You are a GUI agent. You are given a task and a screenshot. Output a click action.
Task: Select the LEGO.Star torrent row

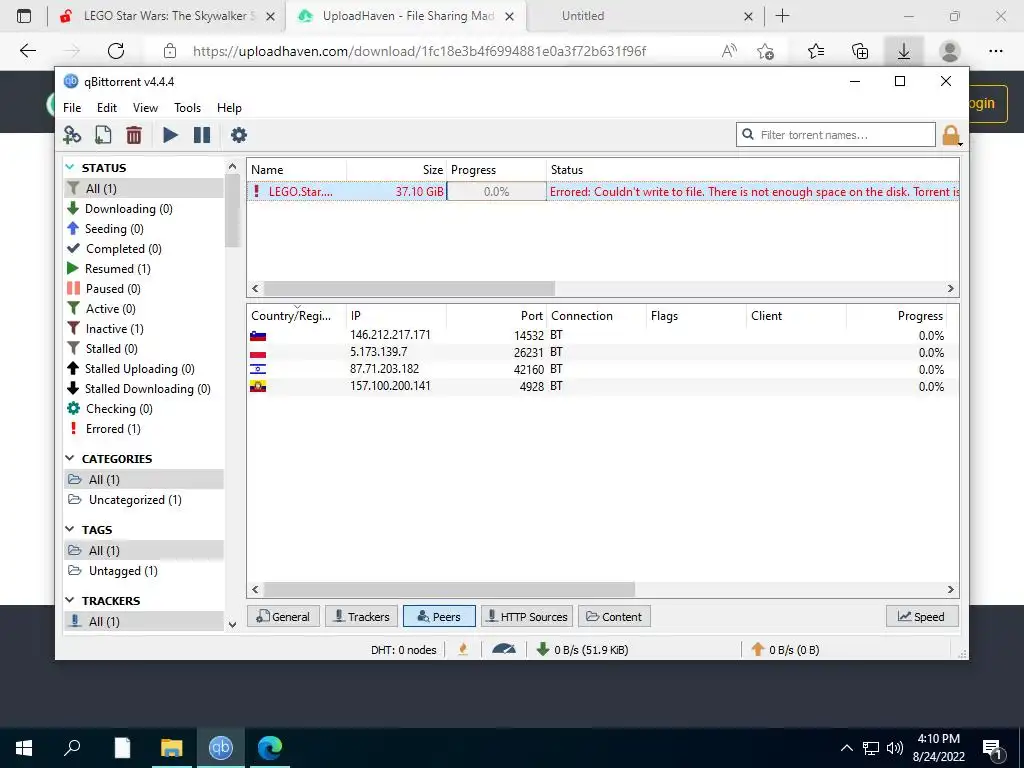coord(603,191)
